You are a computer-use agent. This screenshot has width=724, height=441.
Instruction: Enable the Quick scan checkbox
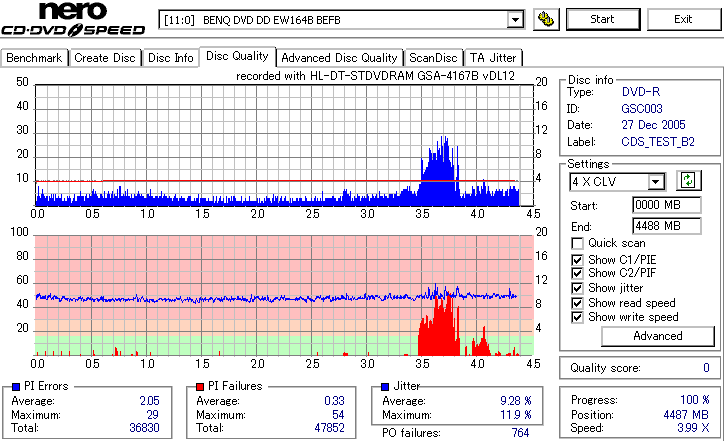coord(577,243)
